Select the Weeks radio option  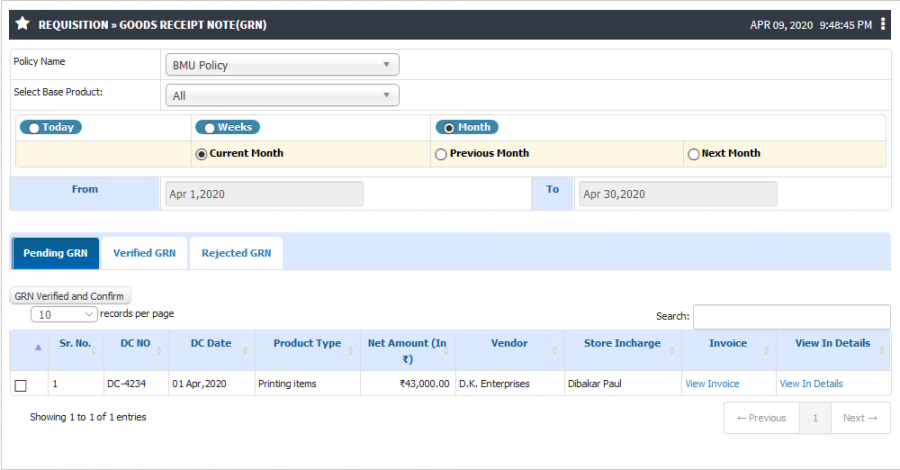(210, 128)
